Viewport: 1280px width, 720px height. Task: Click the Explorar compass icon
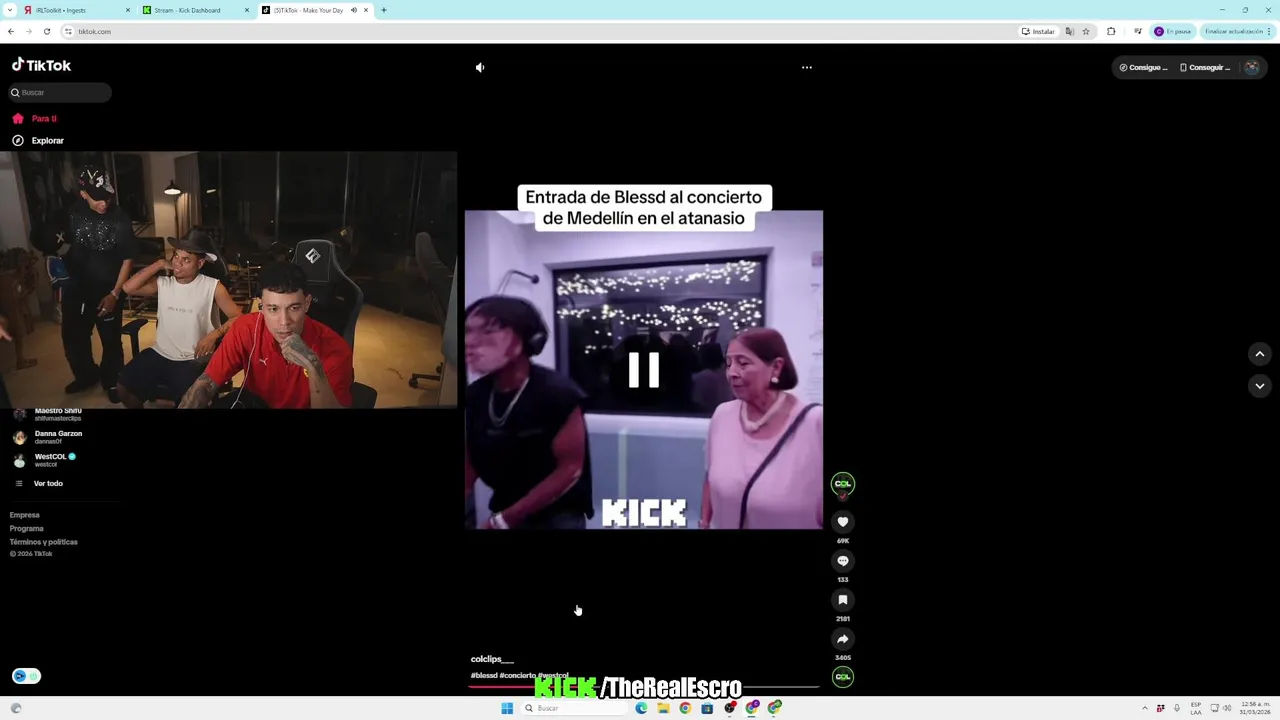click(18, 141)
